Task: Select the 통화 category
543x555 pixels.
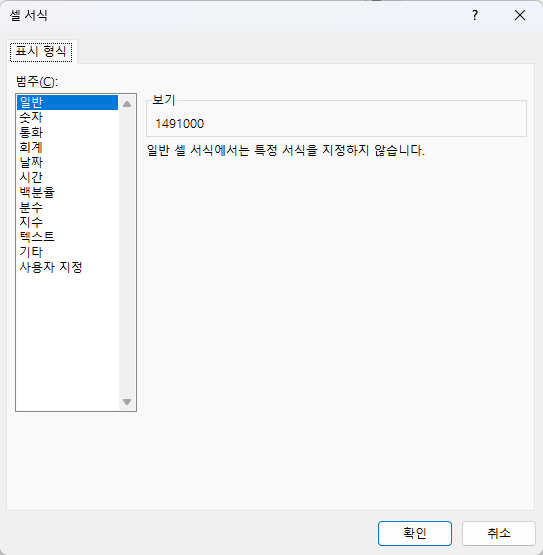Action: coord(67,132)
